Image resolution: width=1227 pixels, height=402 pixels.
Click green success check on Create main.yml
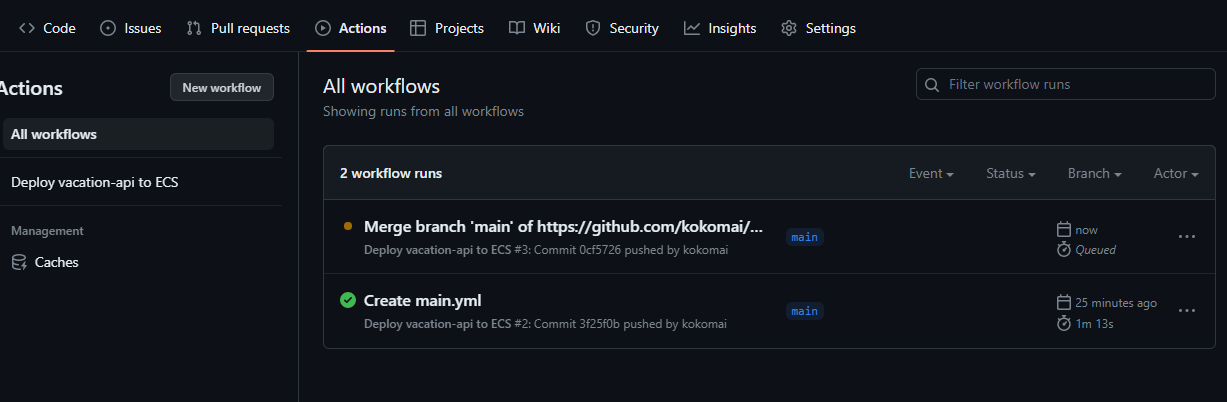(348, 300)
